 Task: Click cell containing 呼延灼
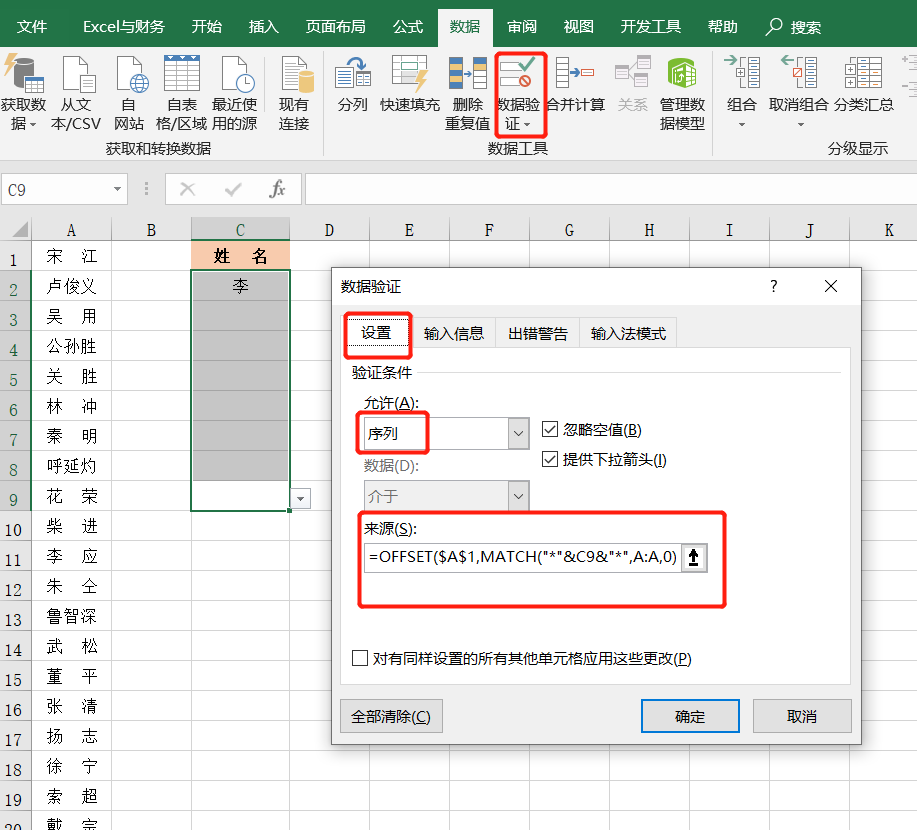(x=71, y=466)
